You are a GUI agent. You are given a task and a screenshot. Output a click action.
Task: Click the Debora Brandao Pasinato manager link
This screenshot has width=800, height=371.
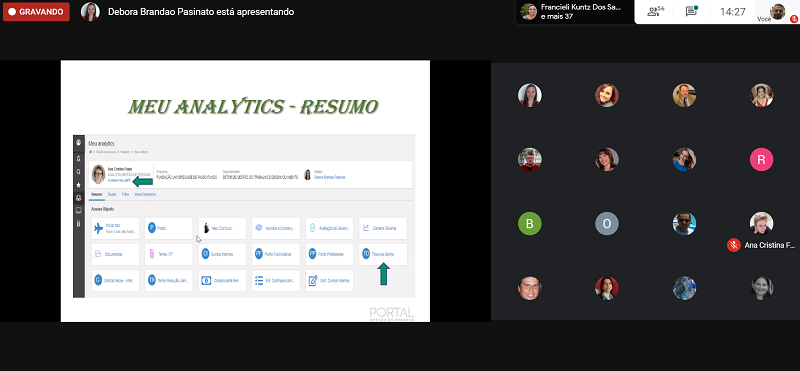[x=330, y=177]
